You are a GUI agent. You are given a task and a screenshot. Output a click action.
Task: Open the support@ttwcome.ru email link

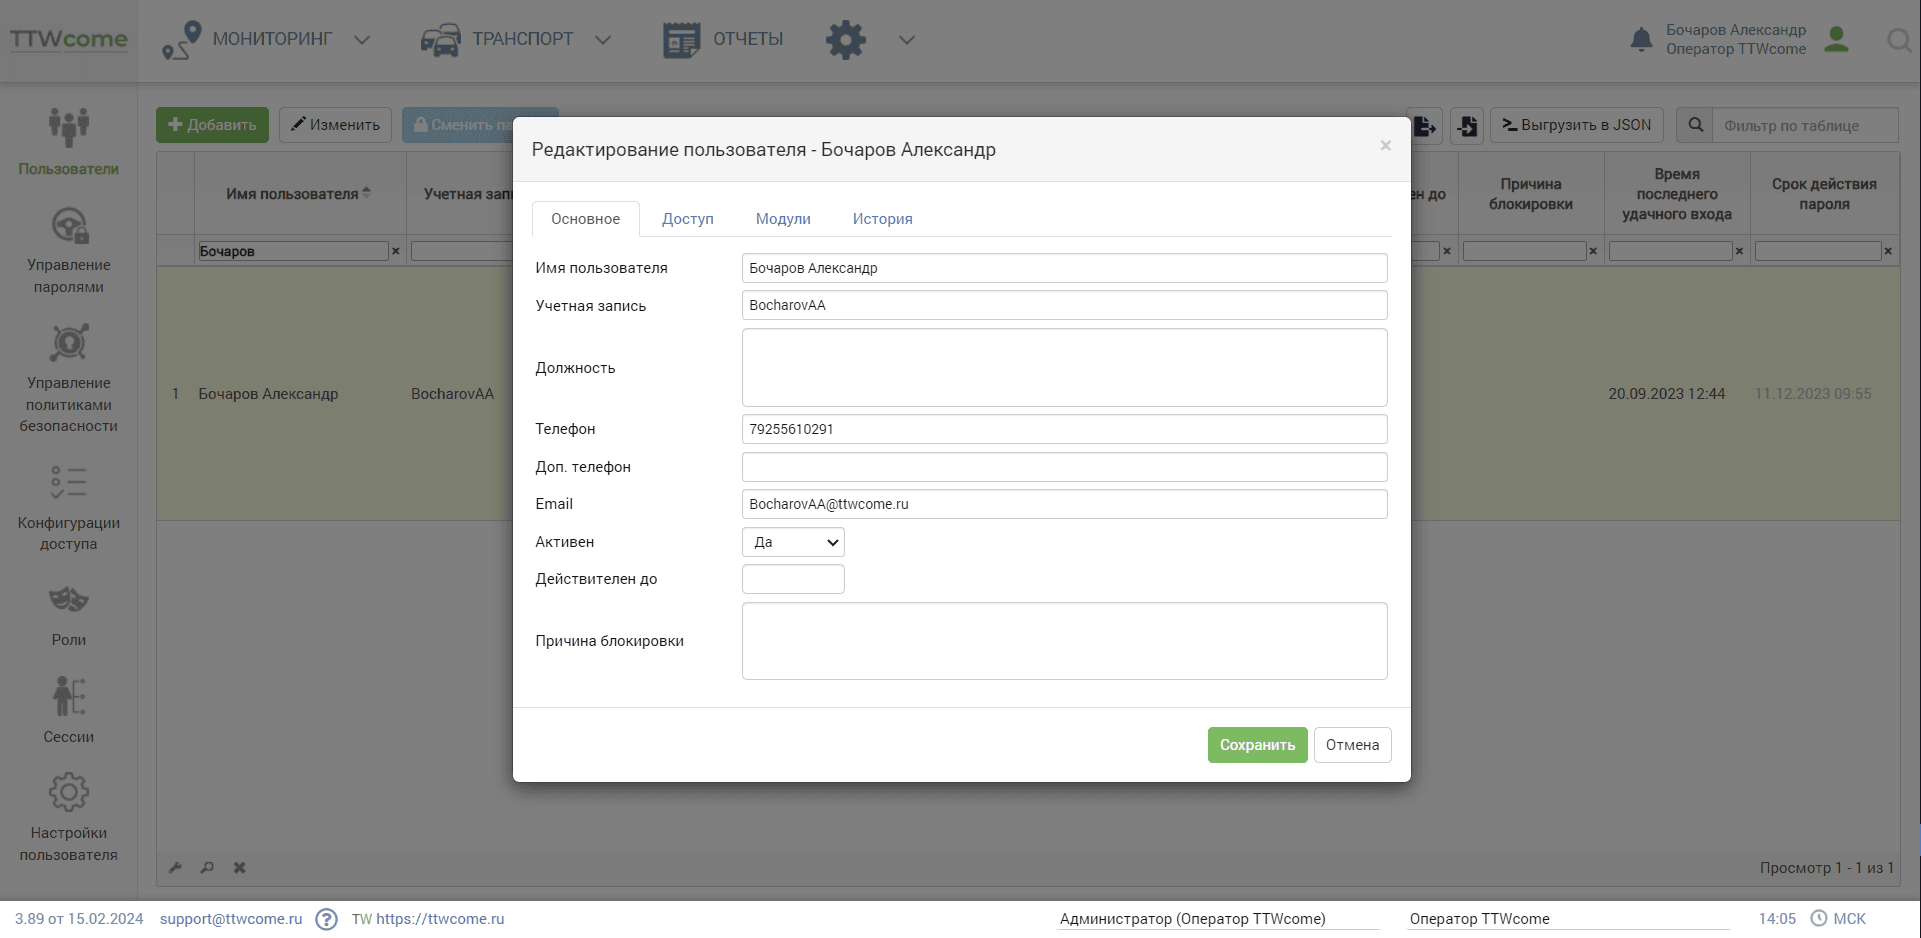pyautogui.click(x=231, y=919)
